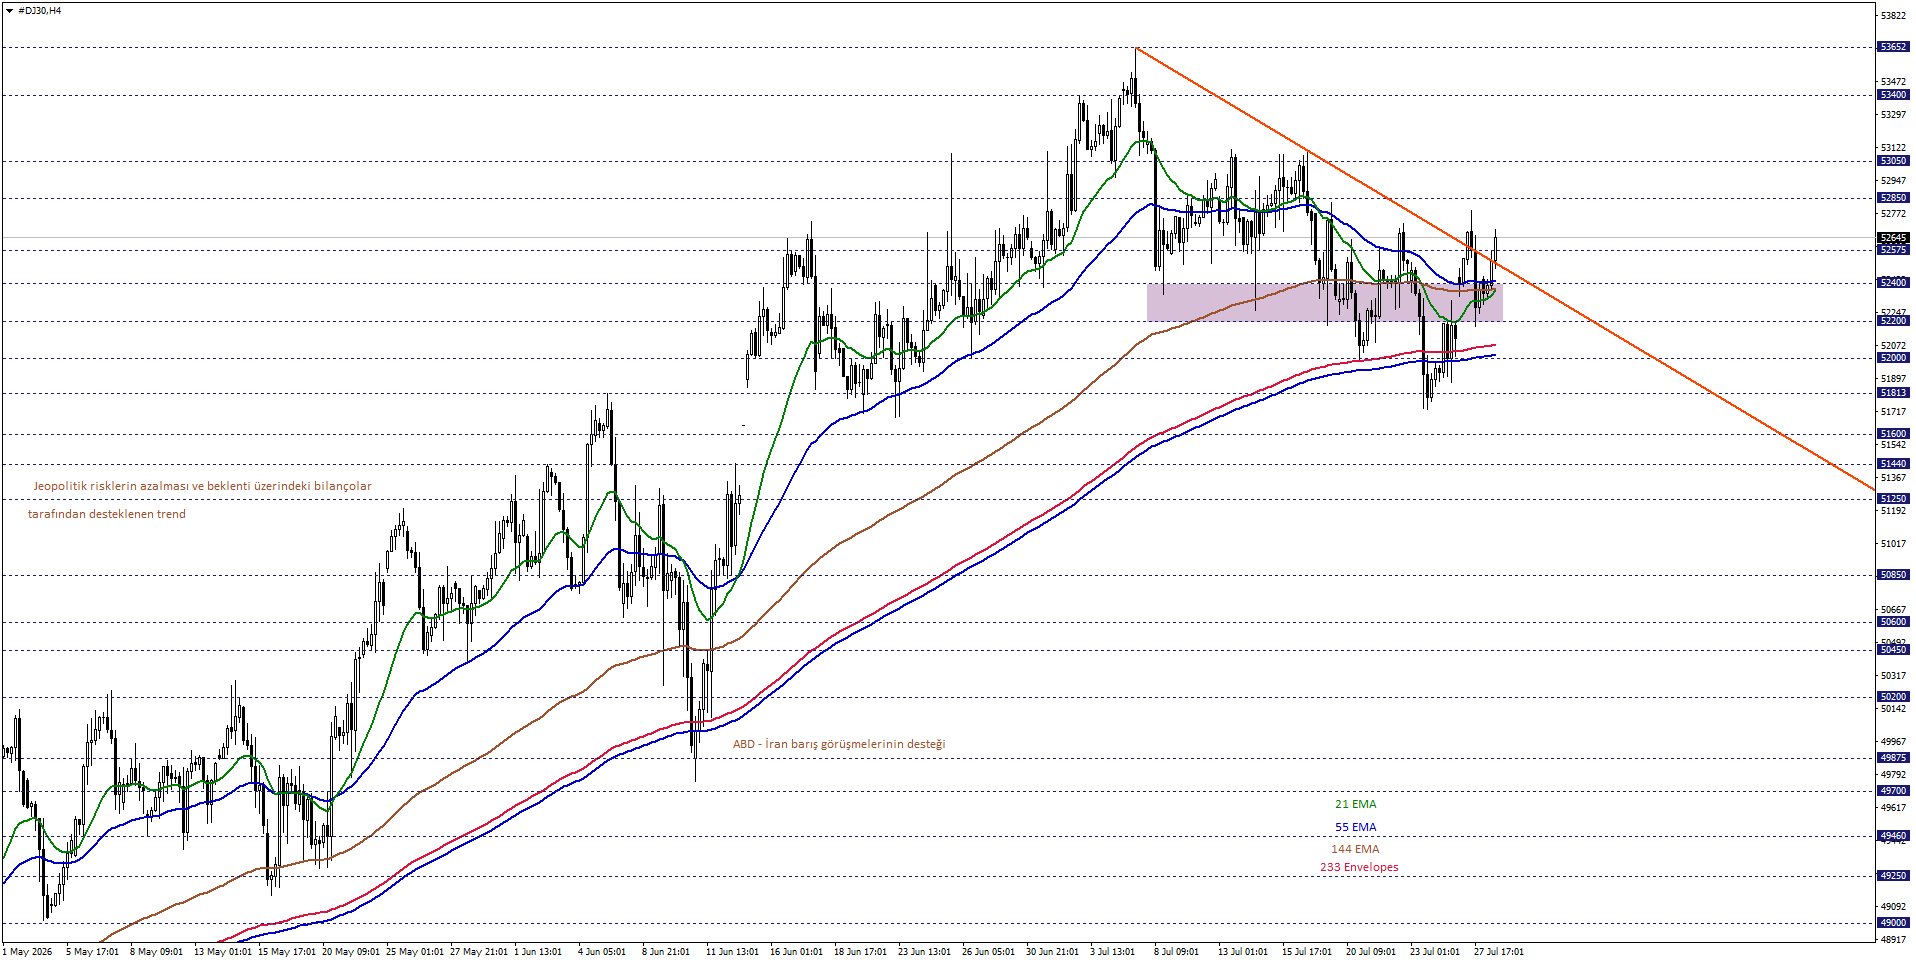This screenshot has height=963, width=1916.
Task: Click the 50200 price level tag
Action: pos(1893,697)
